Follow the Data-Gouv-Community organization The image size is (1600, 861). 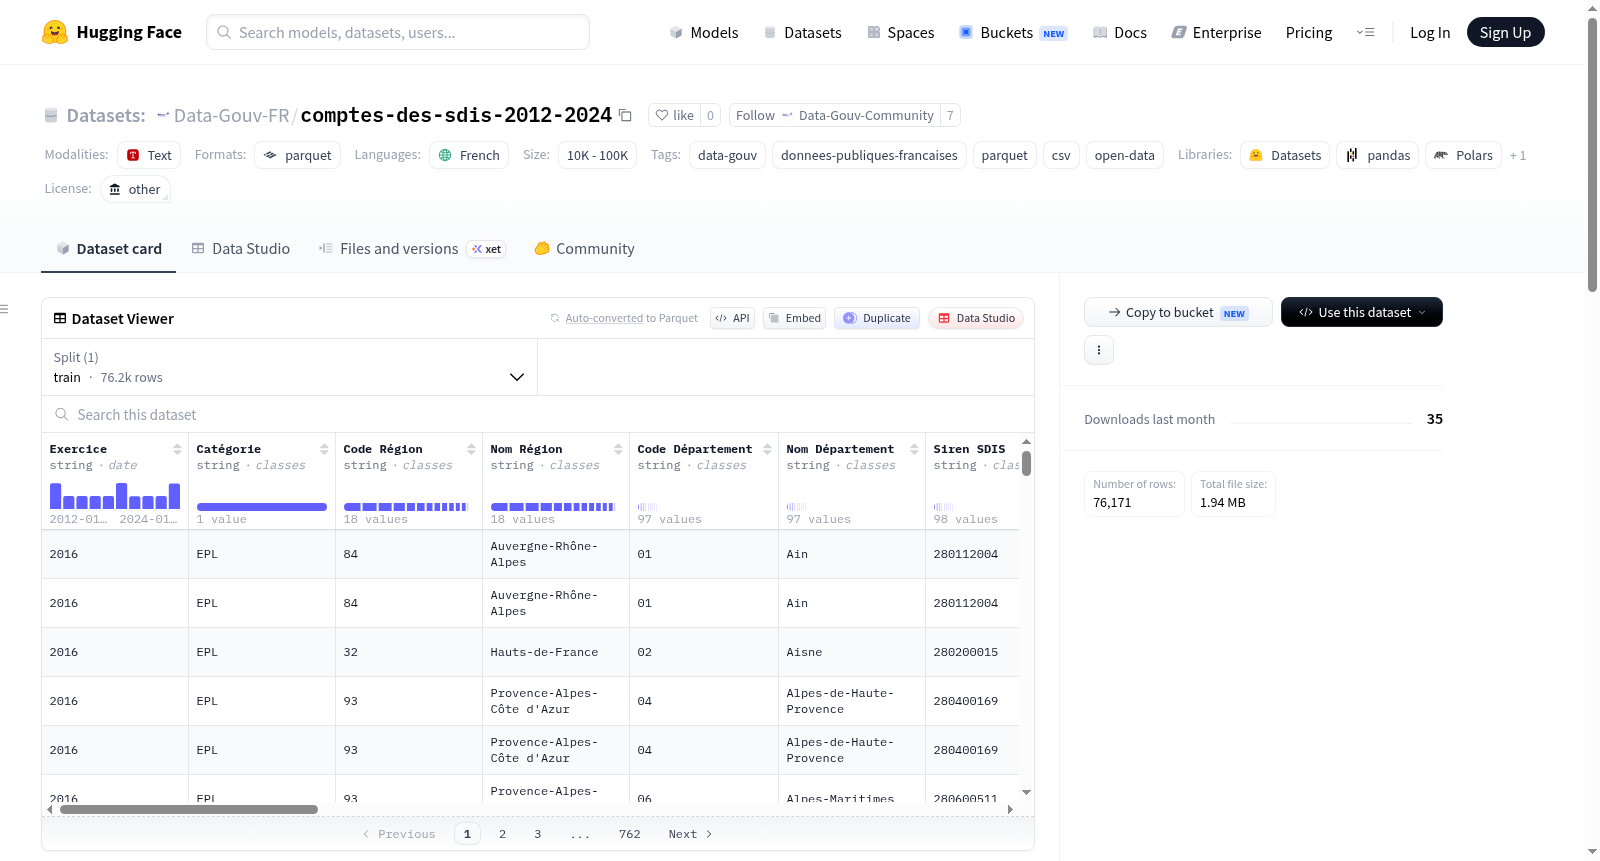pos(835,115)
